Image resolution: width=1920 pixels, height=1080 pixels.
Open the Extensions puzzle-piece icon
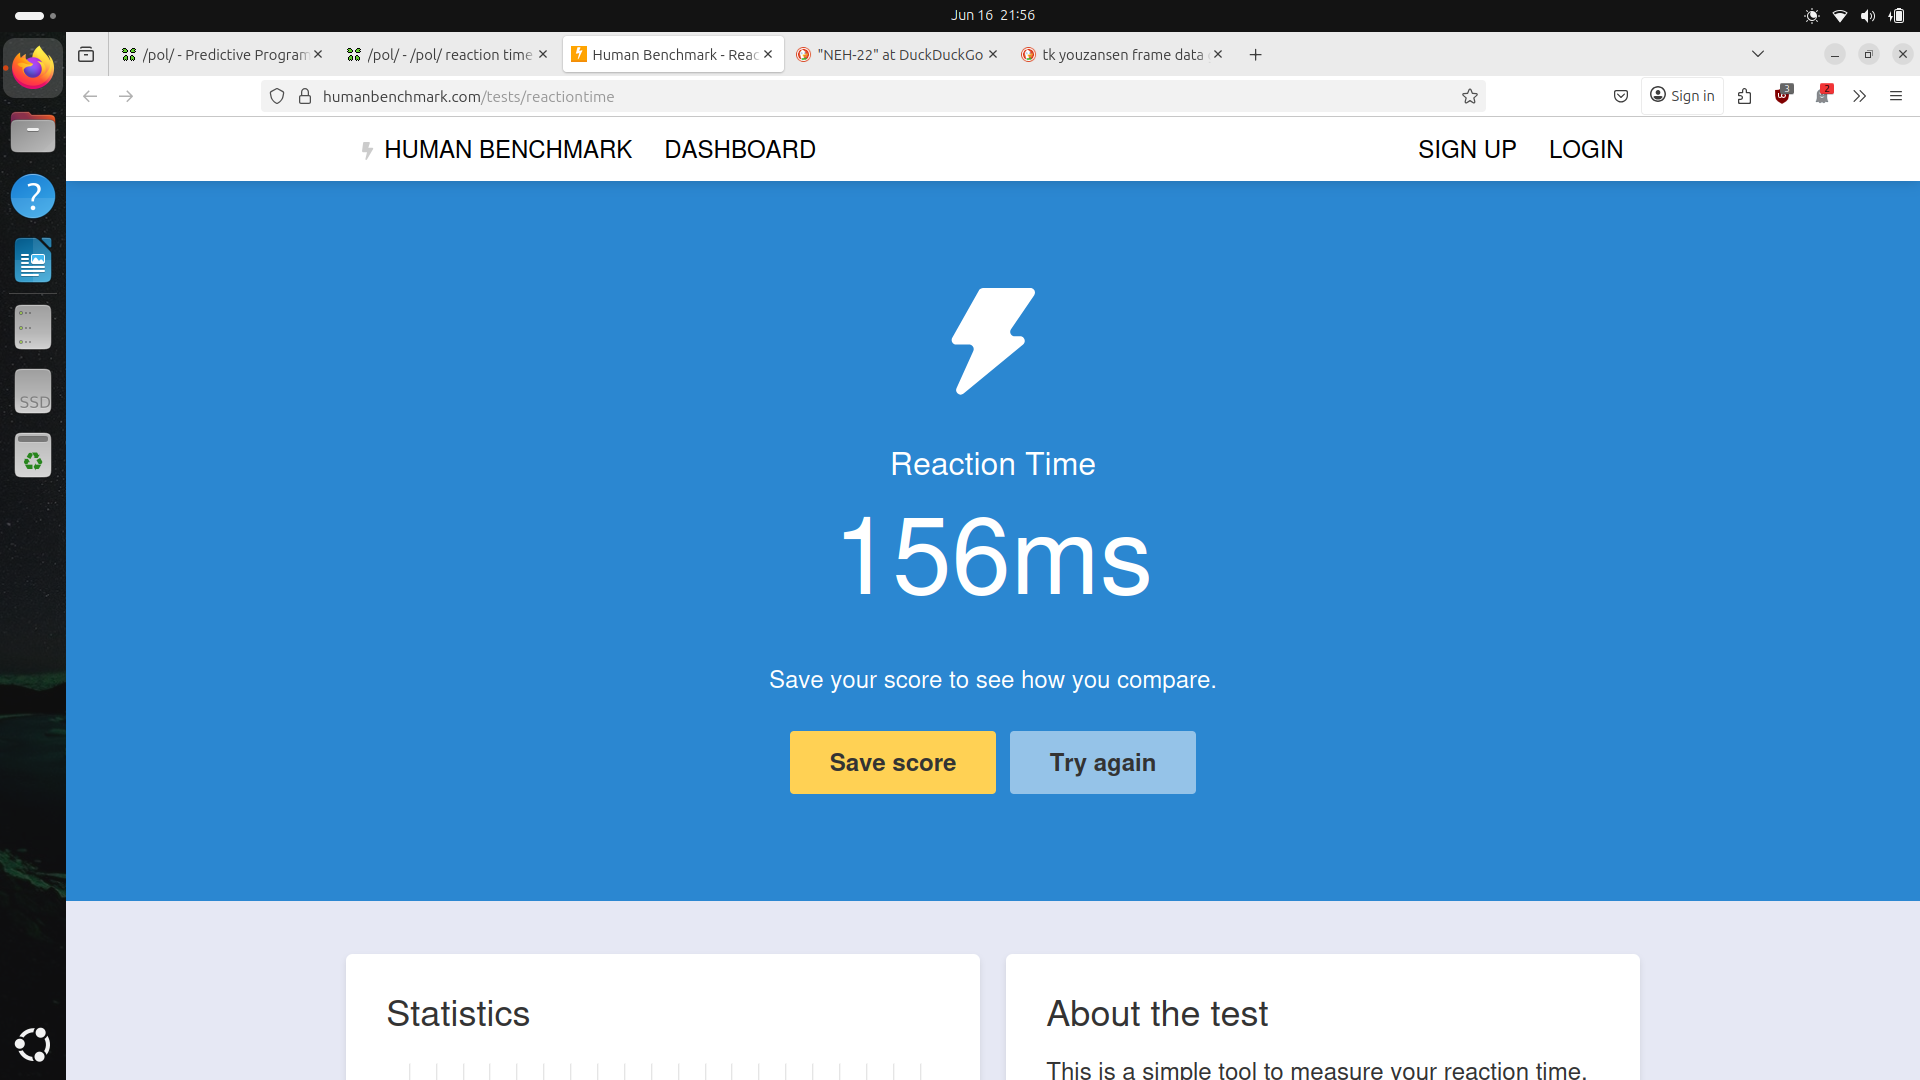pyautogui.click(x=1745, y=96)
